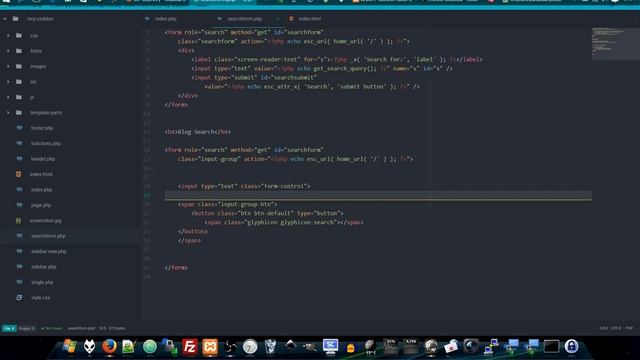Click the Blog Search heading code line

click(198, 132)
